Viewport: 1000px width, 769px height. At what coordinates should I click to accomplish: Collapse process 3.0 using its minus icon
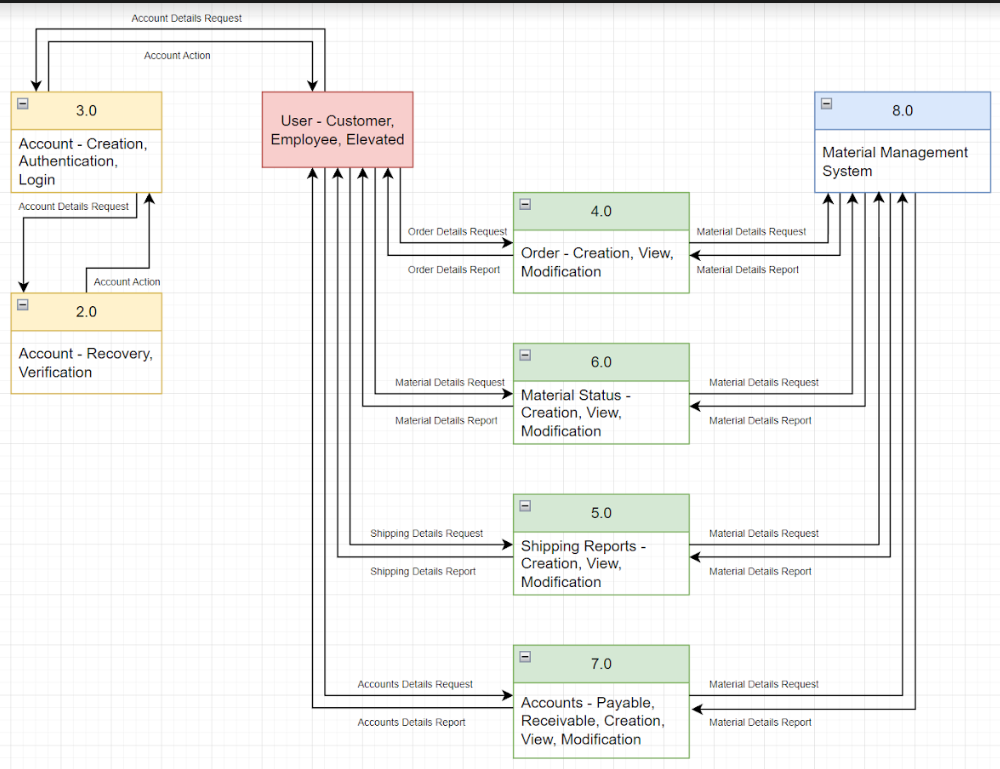click(x=21, y=101)
